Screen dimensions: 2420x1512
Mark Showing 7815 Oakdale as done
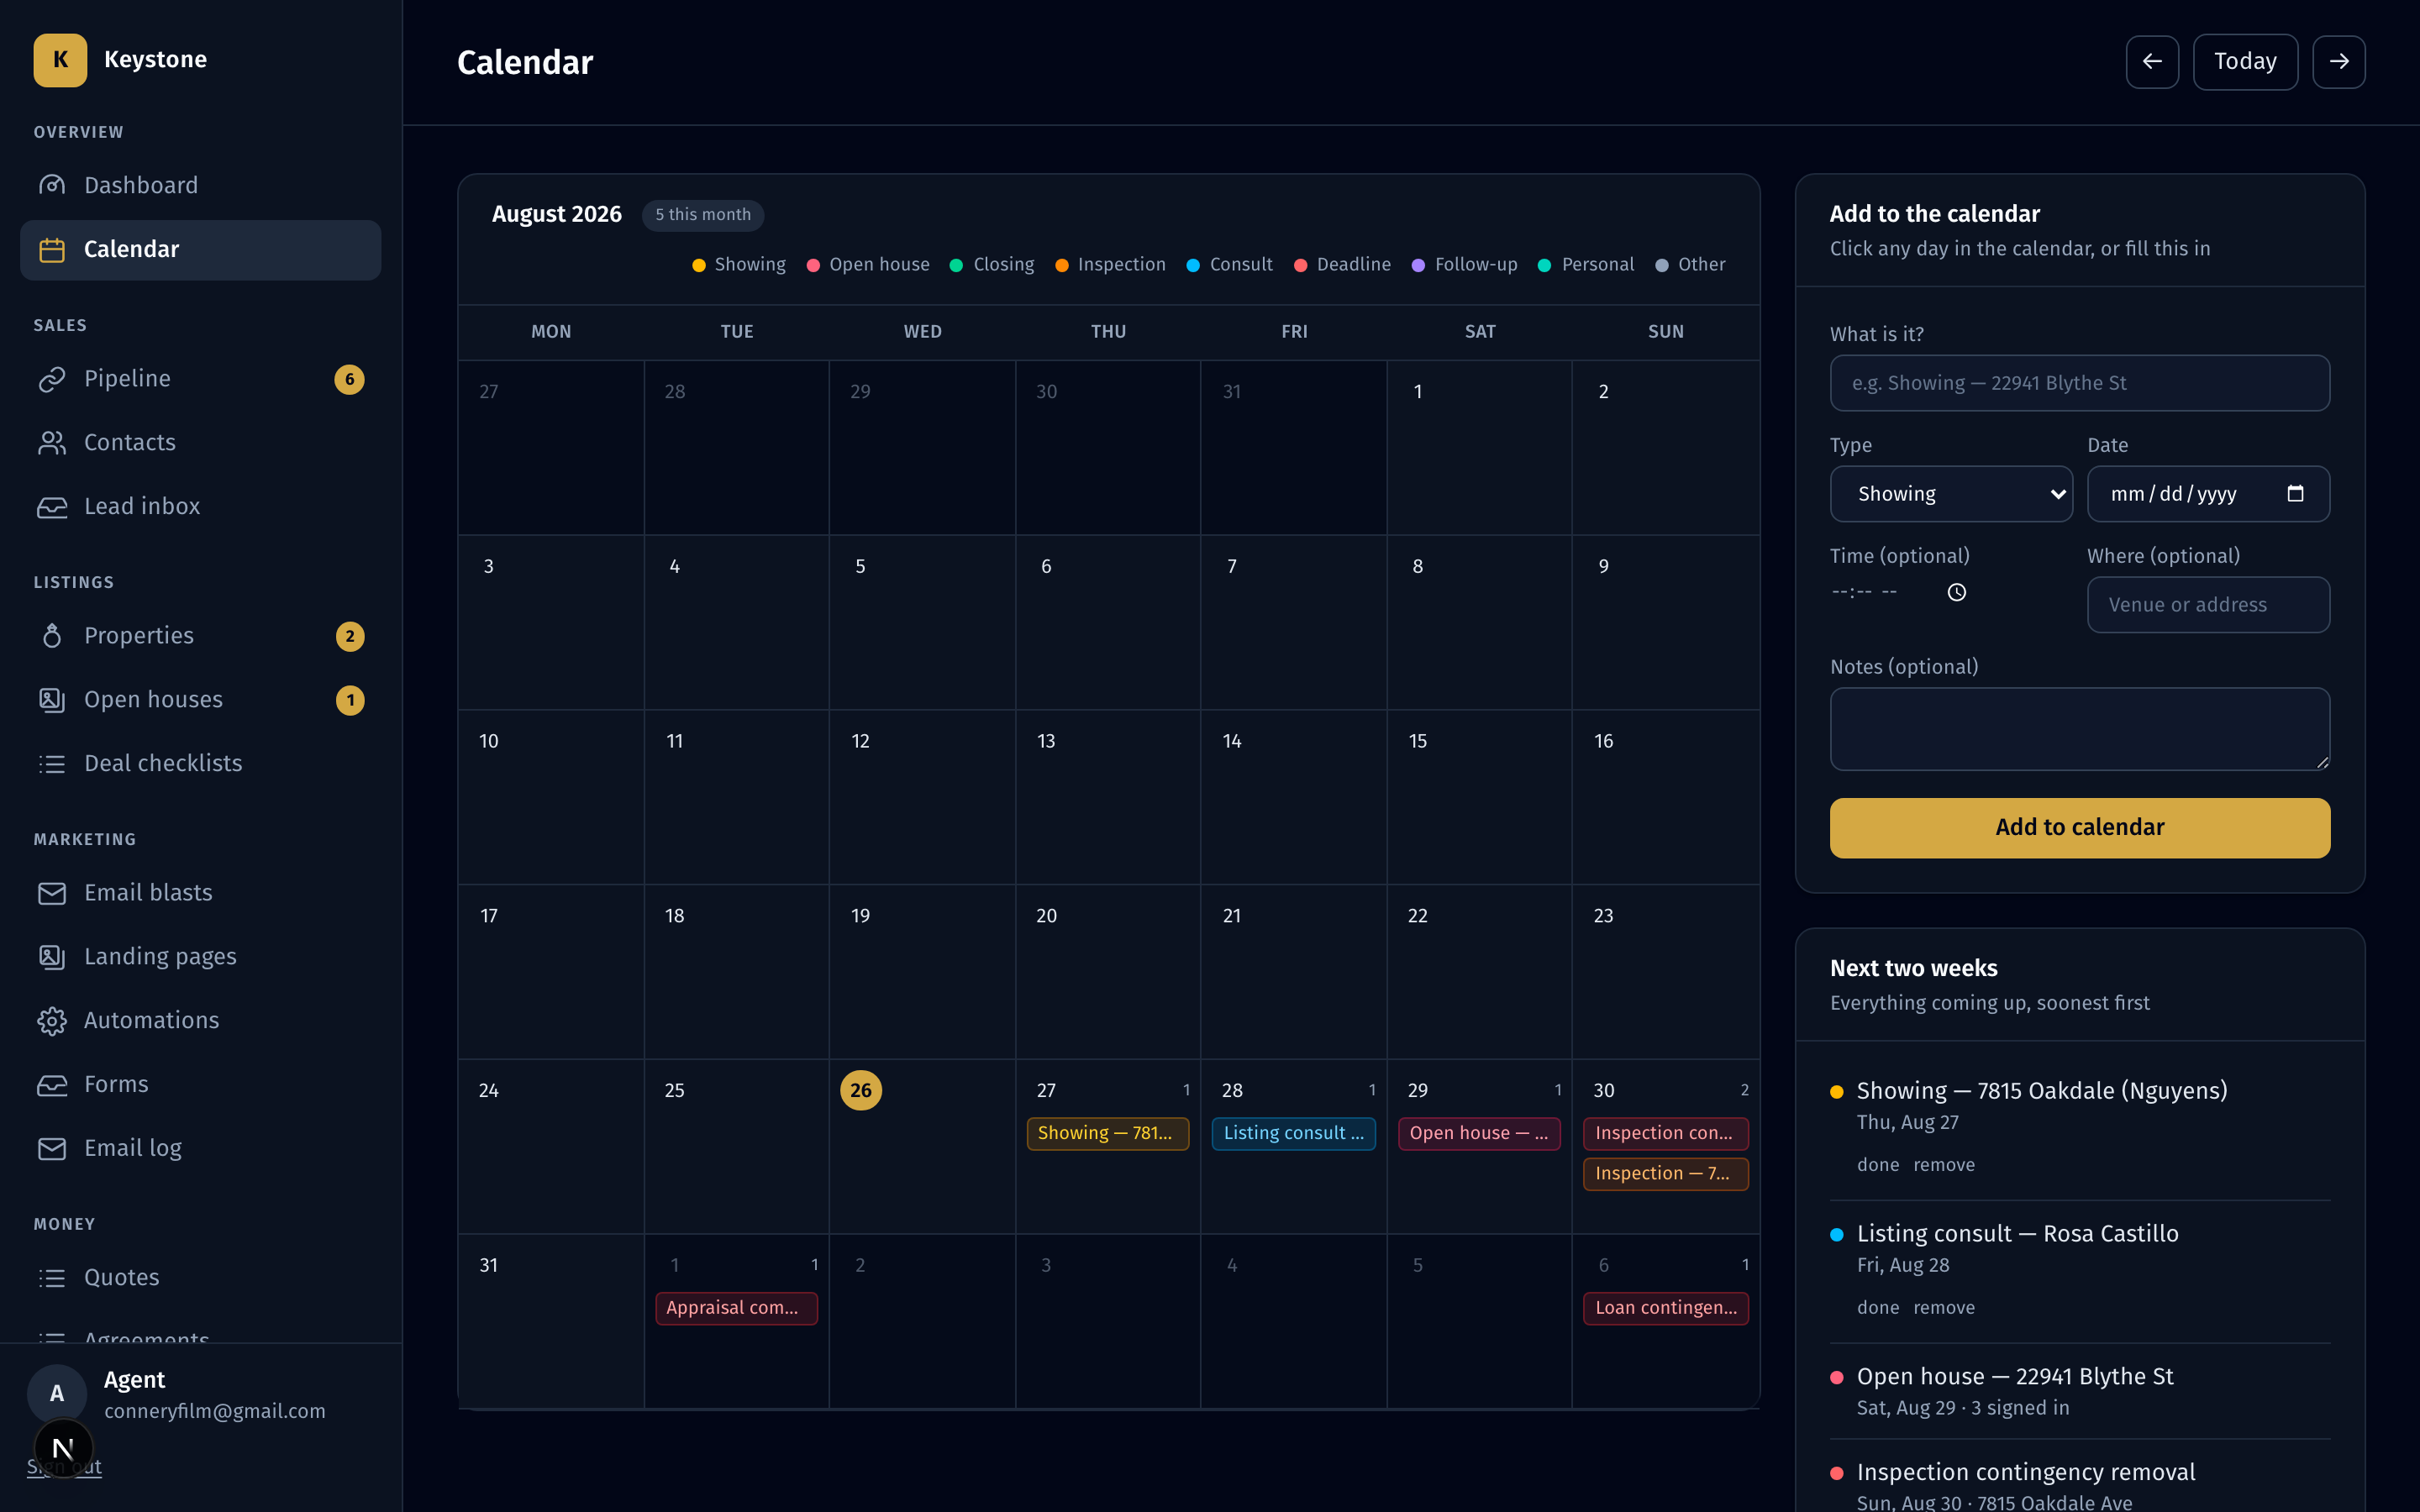1878,1165
